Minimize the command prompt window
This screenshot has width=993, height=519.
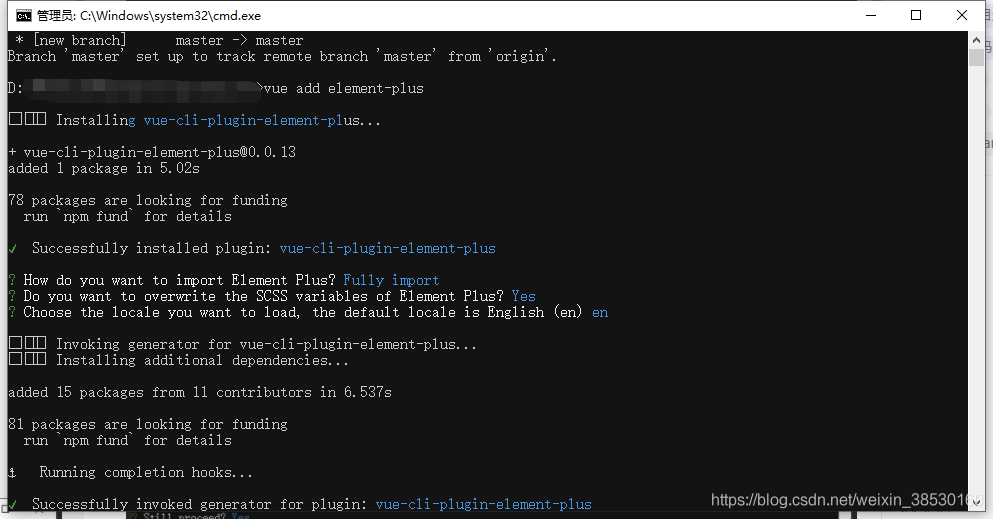(869, 15)
